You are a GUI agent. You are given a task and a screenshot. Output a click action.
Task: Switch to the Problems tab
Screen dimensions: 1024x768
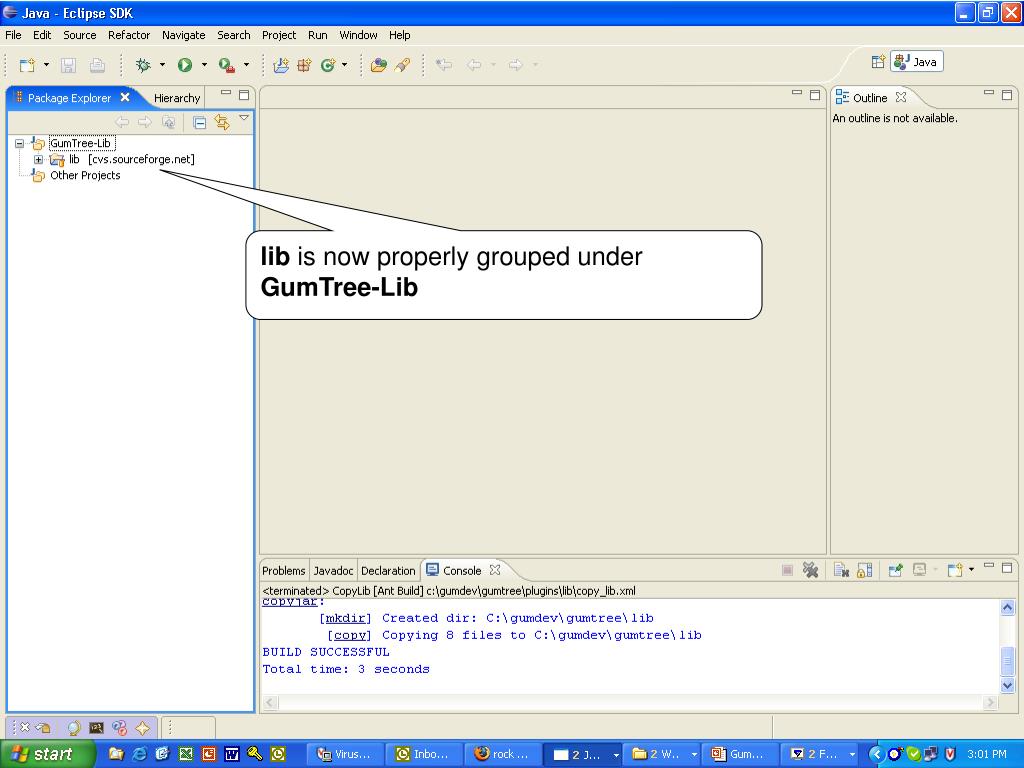283,571
